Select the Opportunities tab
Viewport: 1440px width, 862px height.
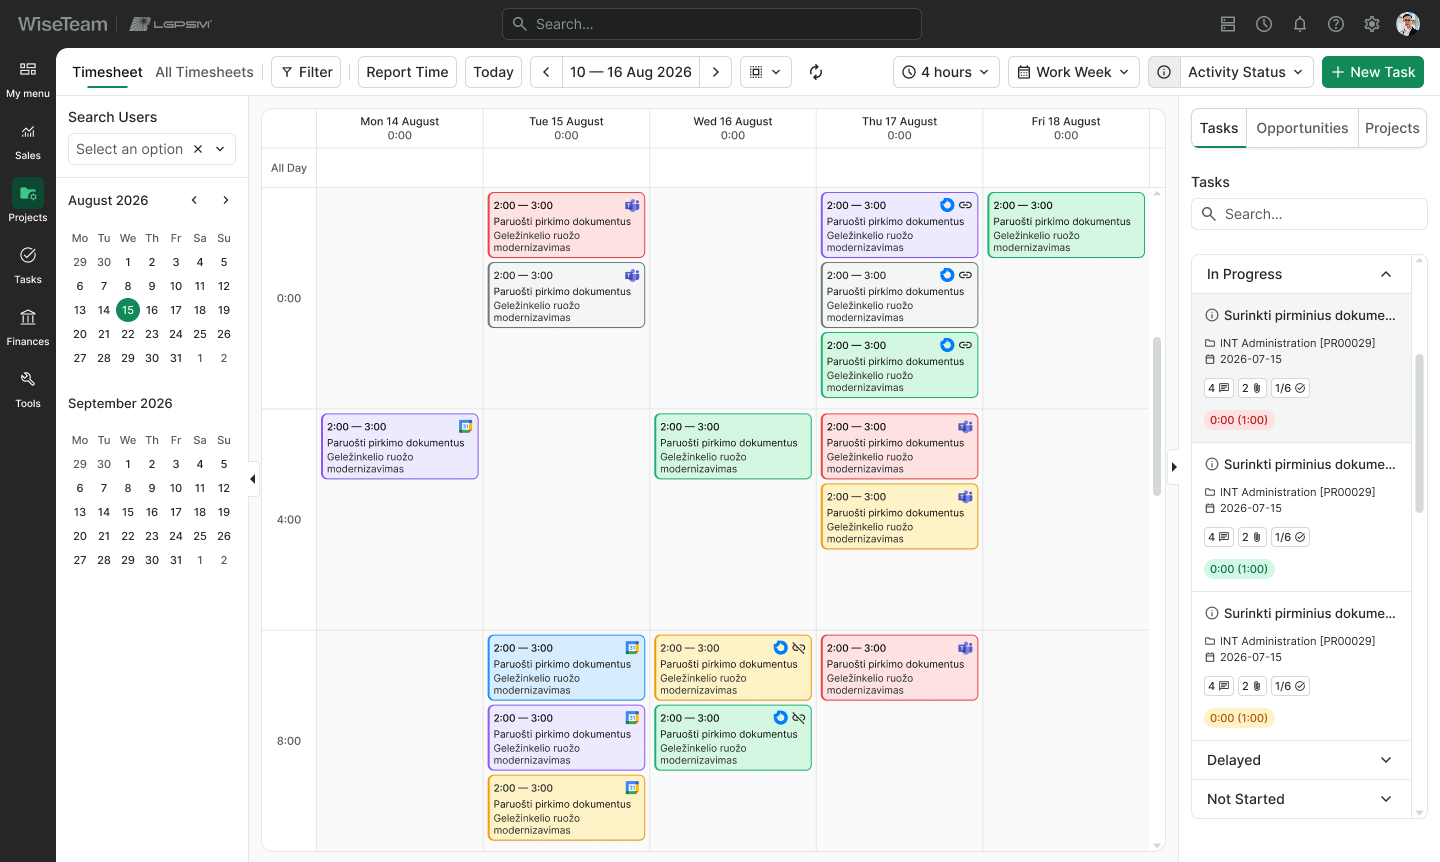tap(1302, 128)
